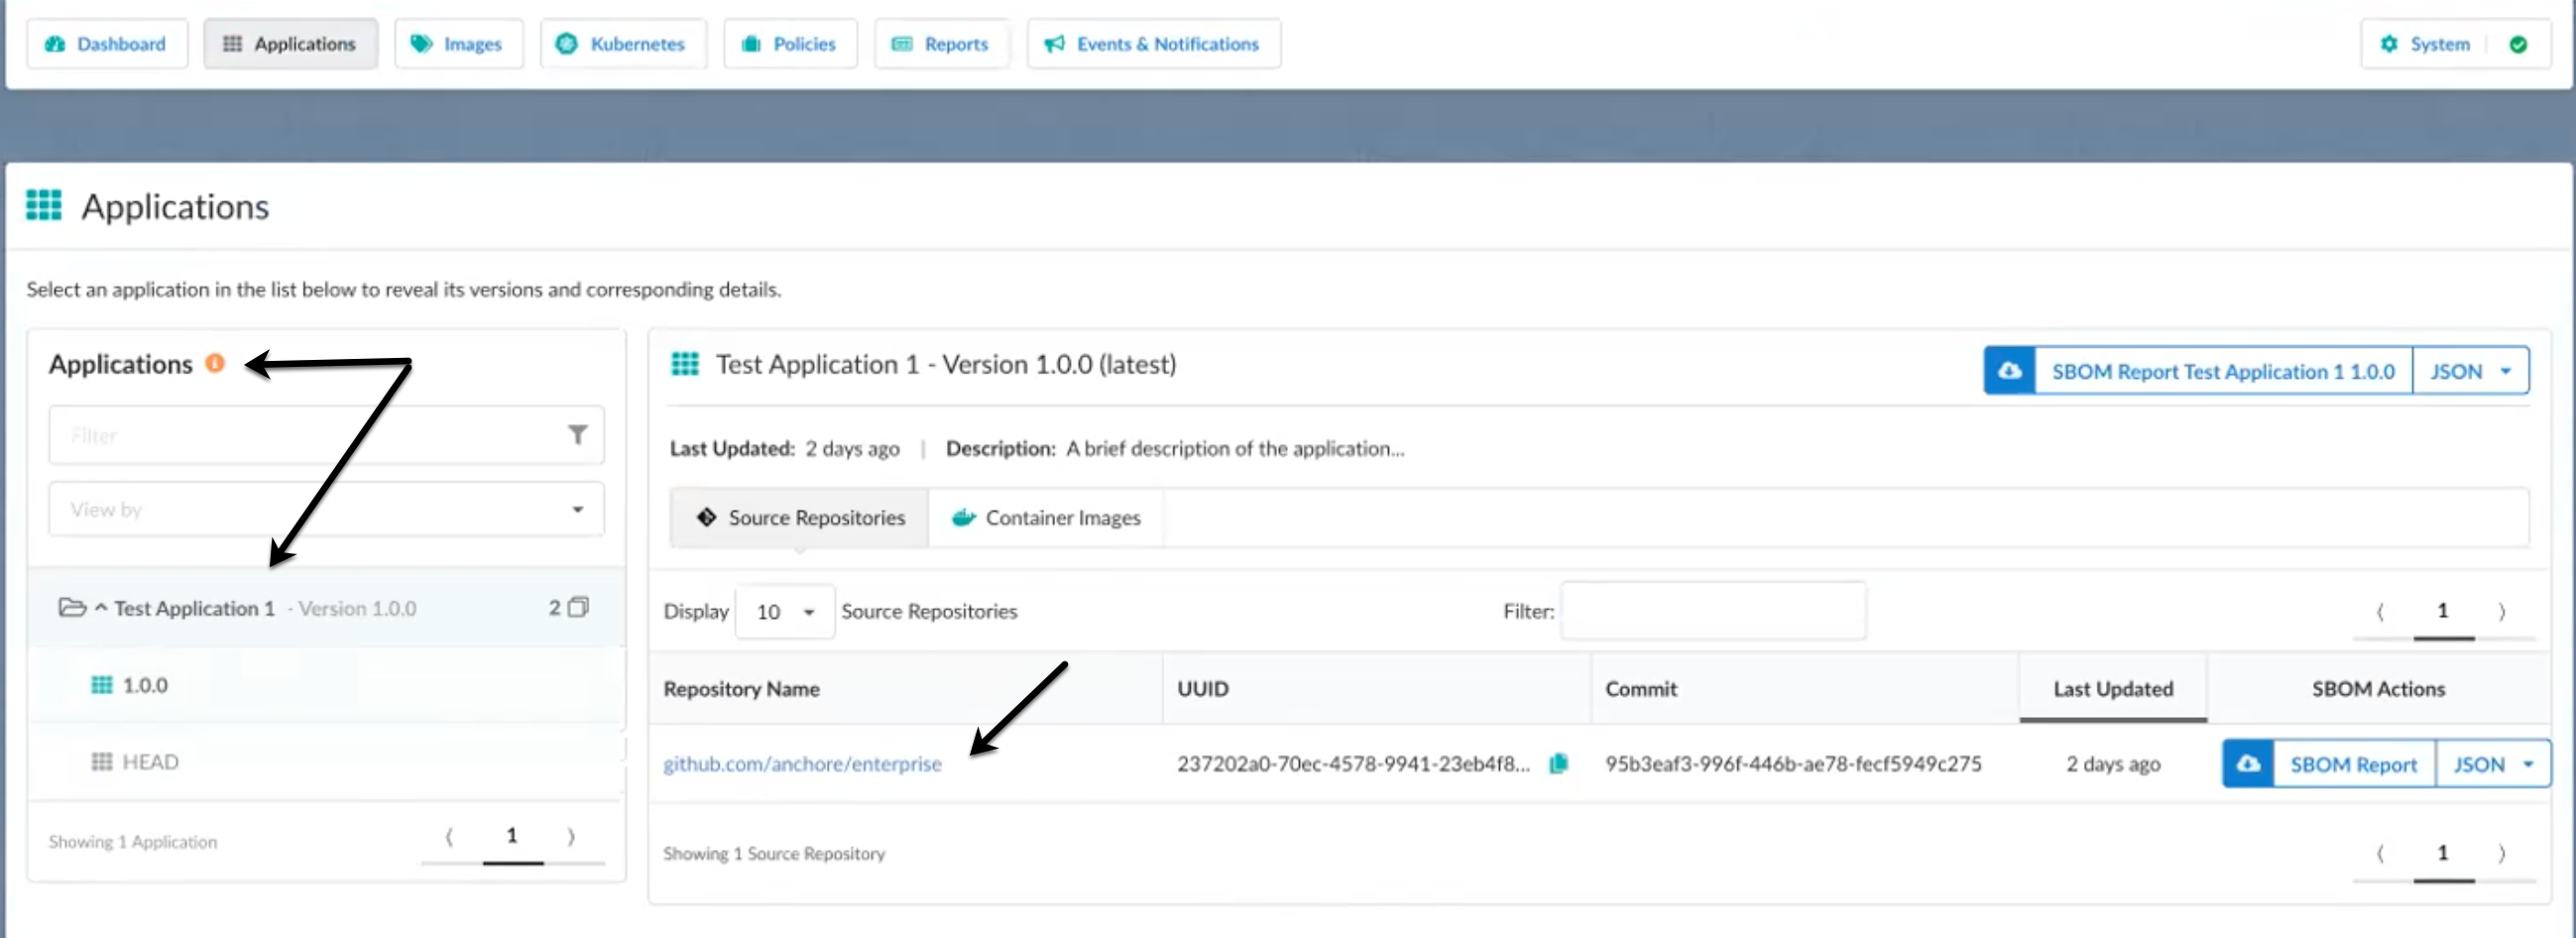Select the Source Repositories tab
The width and height of the screenshot is (2576, 938).
tap(797, 518)
